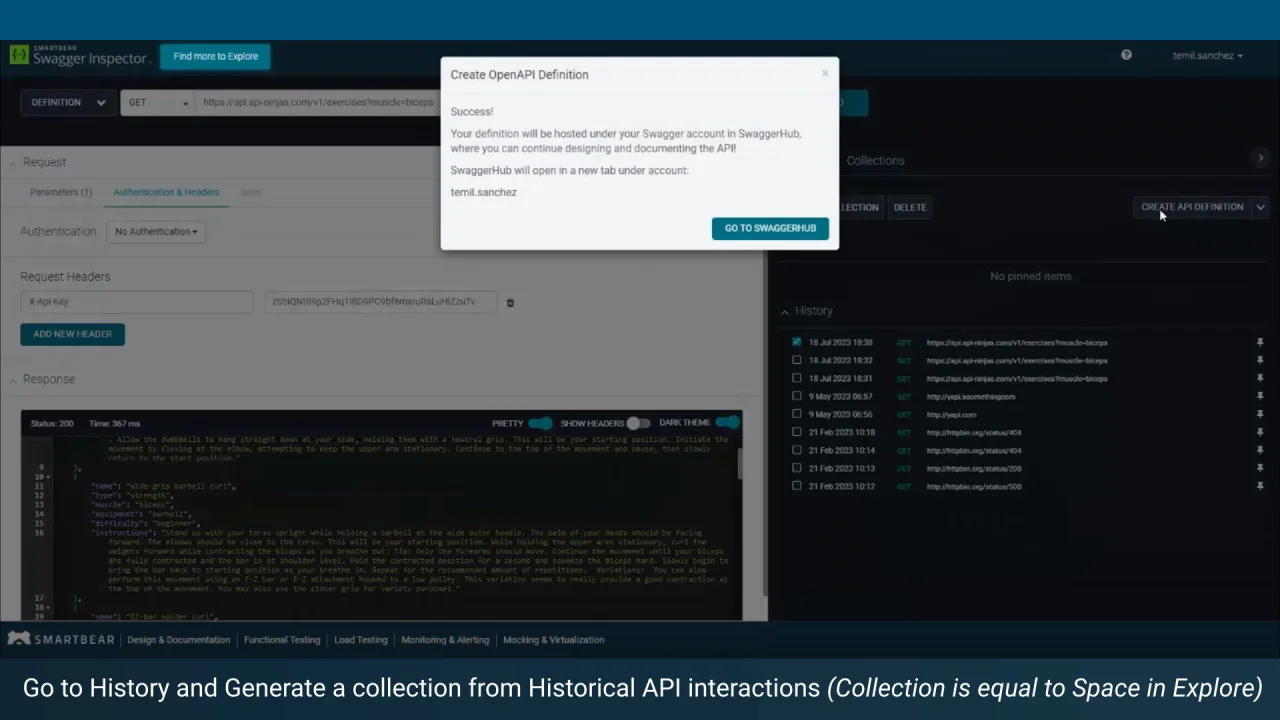The height and width of the screenshot is (720, 1280).
Task: Check the 18 Jul 2023 18:32 history entry
Action: pyautogui.click(x=797, y=360)
